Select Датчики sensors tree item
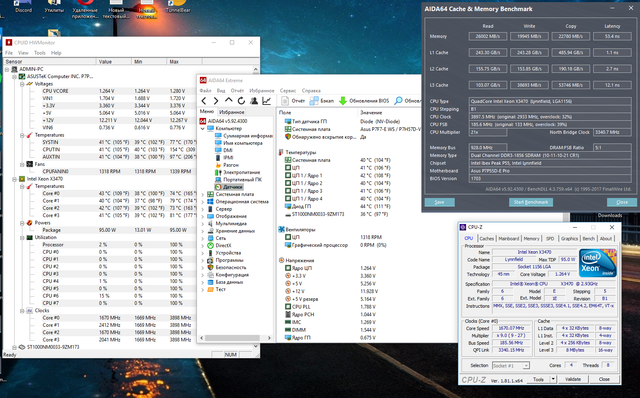Screen dimensions: 640x398 tap(229, 187)
